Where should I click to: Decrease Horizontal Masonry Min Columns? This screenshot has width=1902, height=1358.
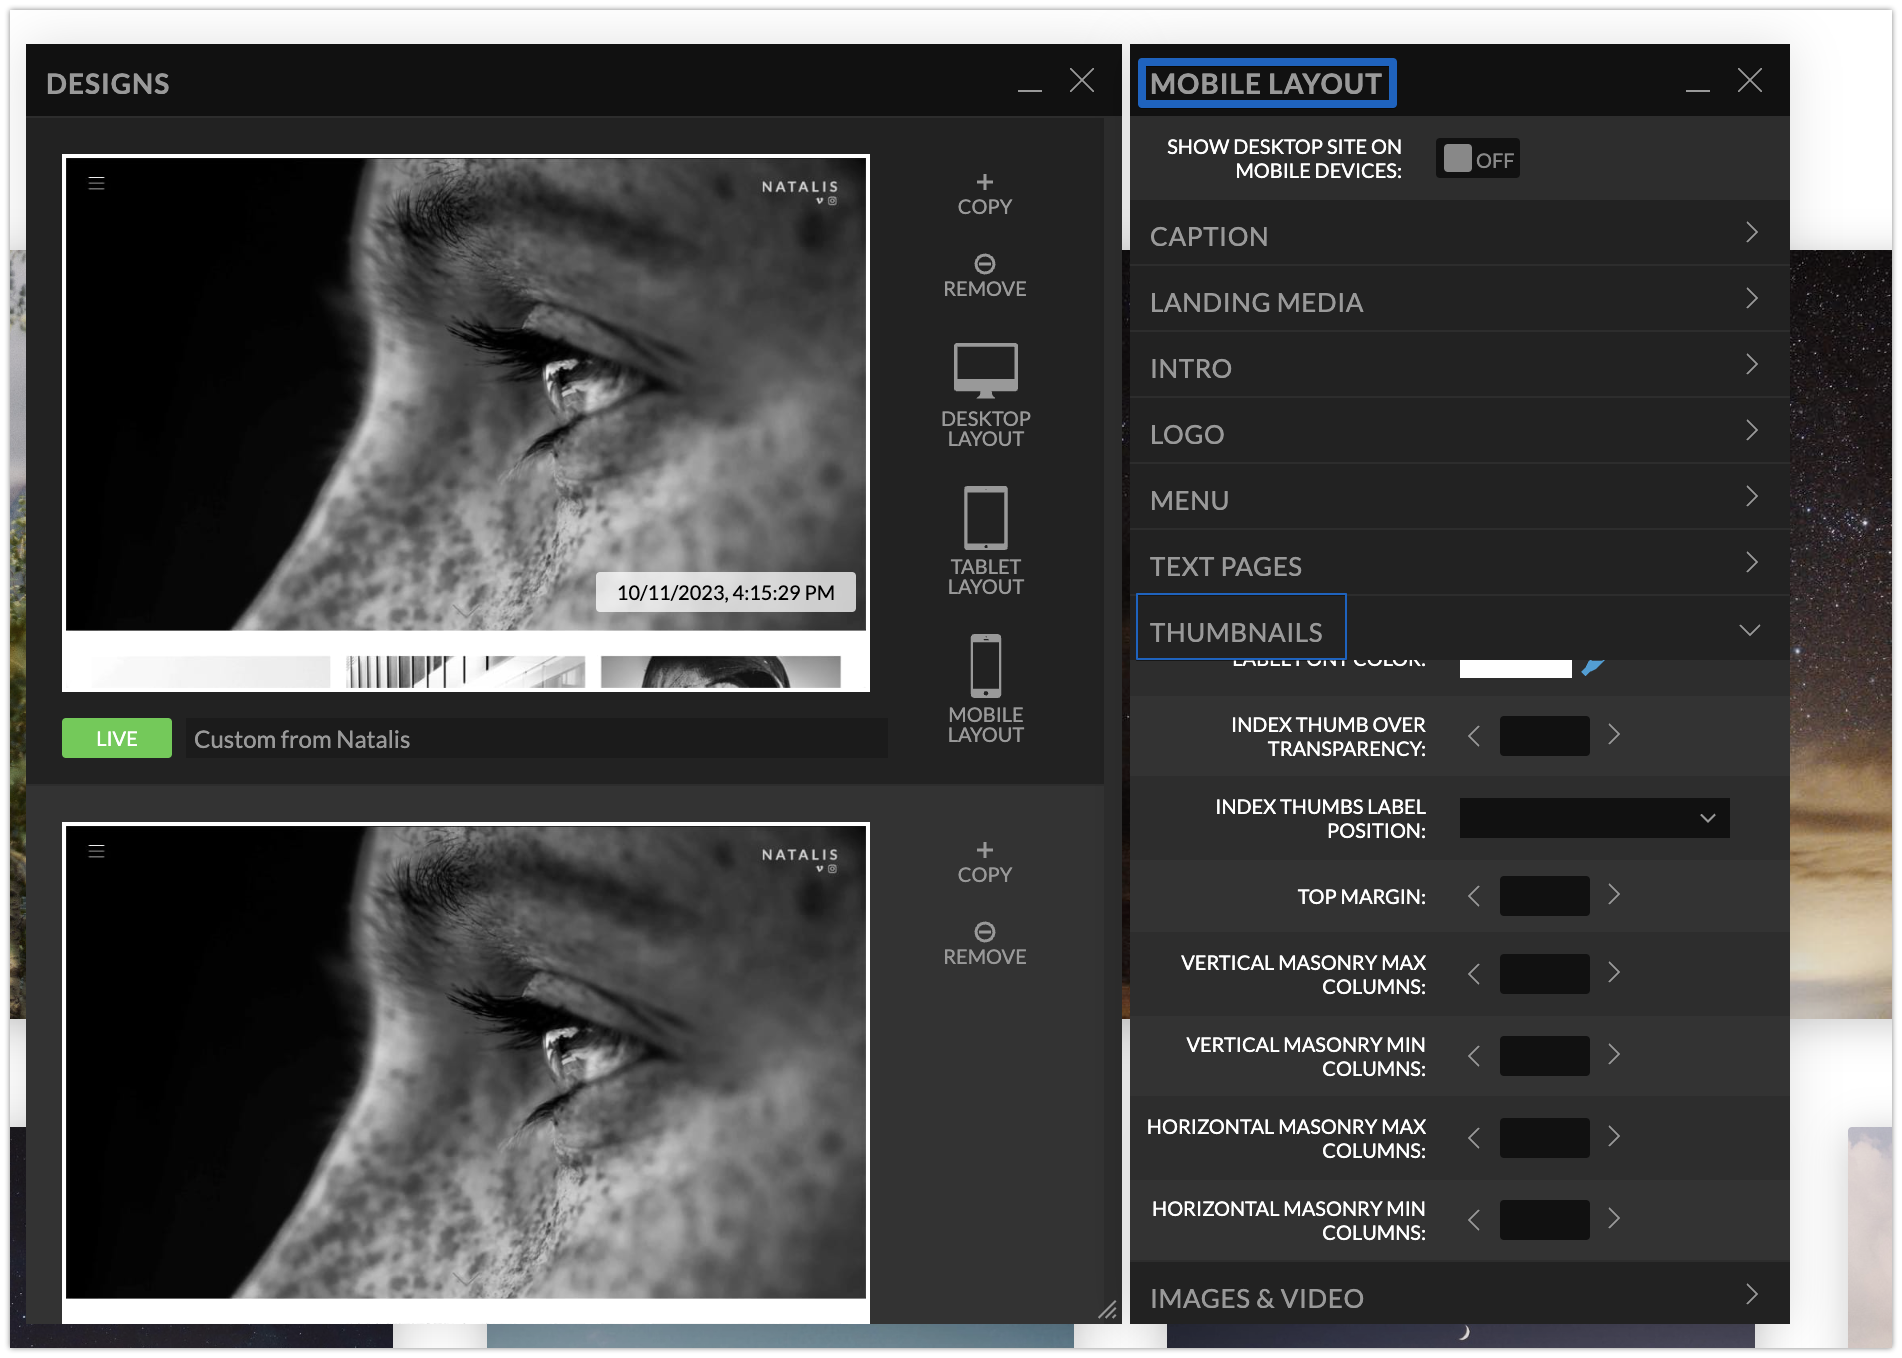click(1474, 1220)
